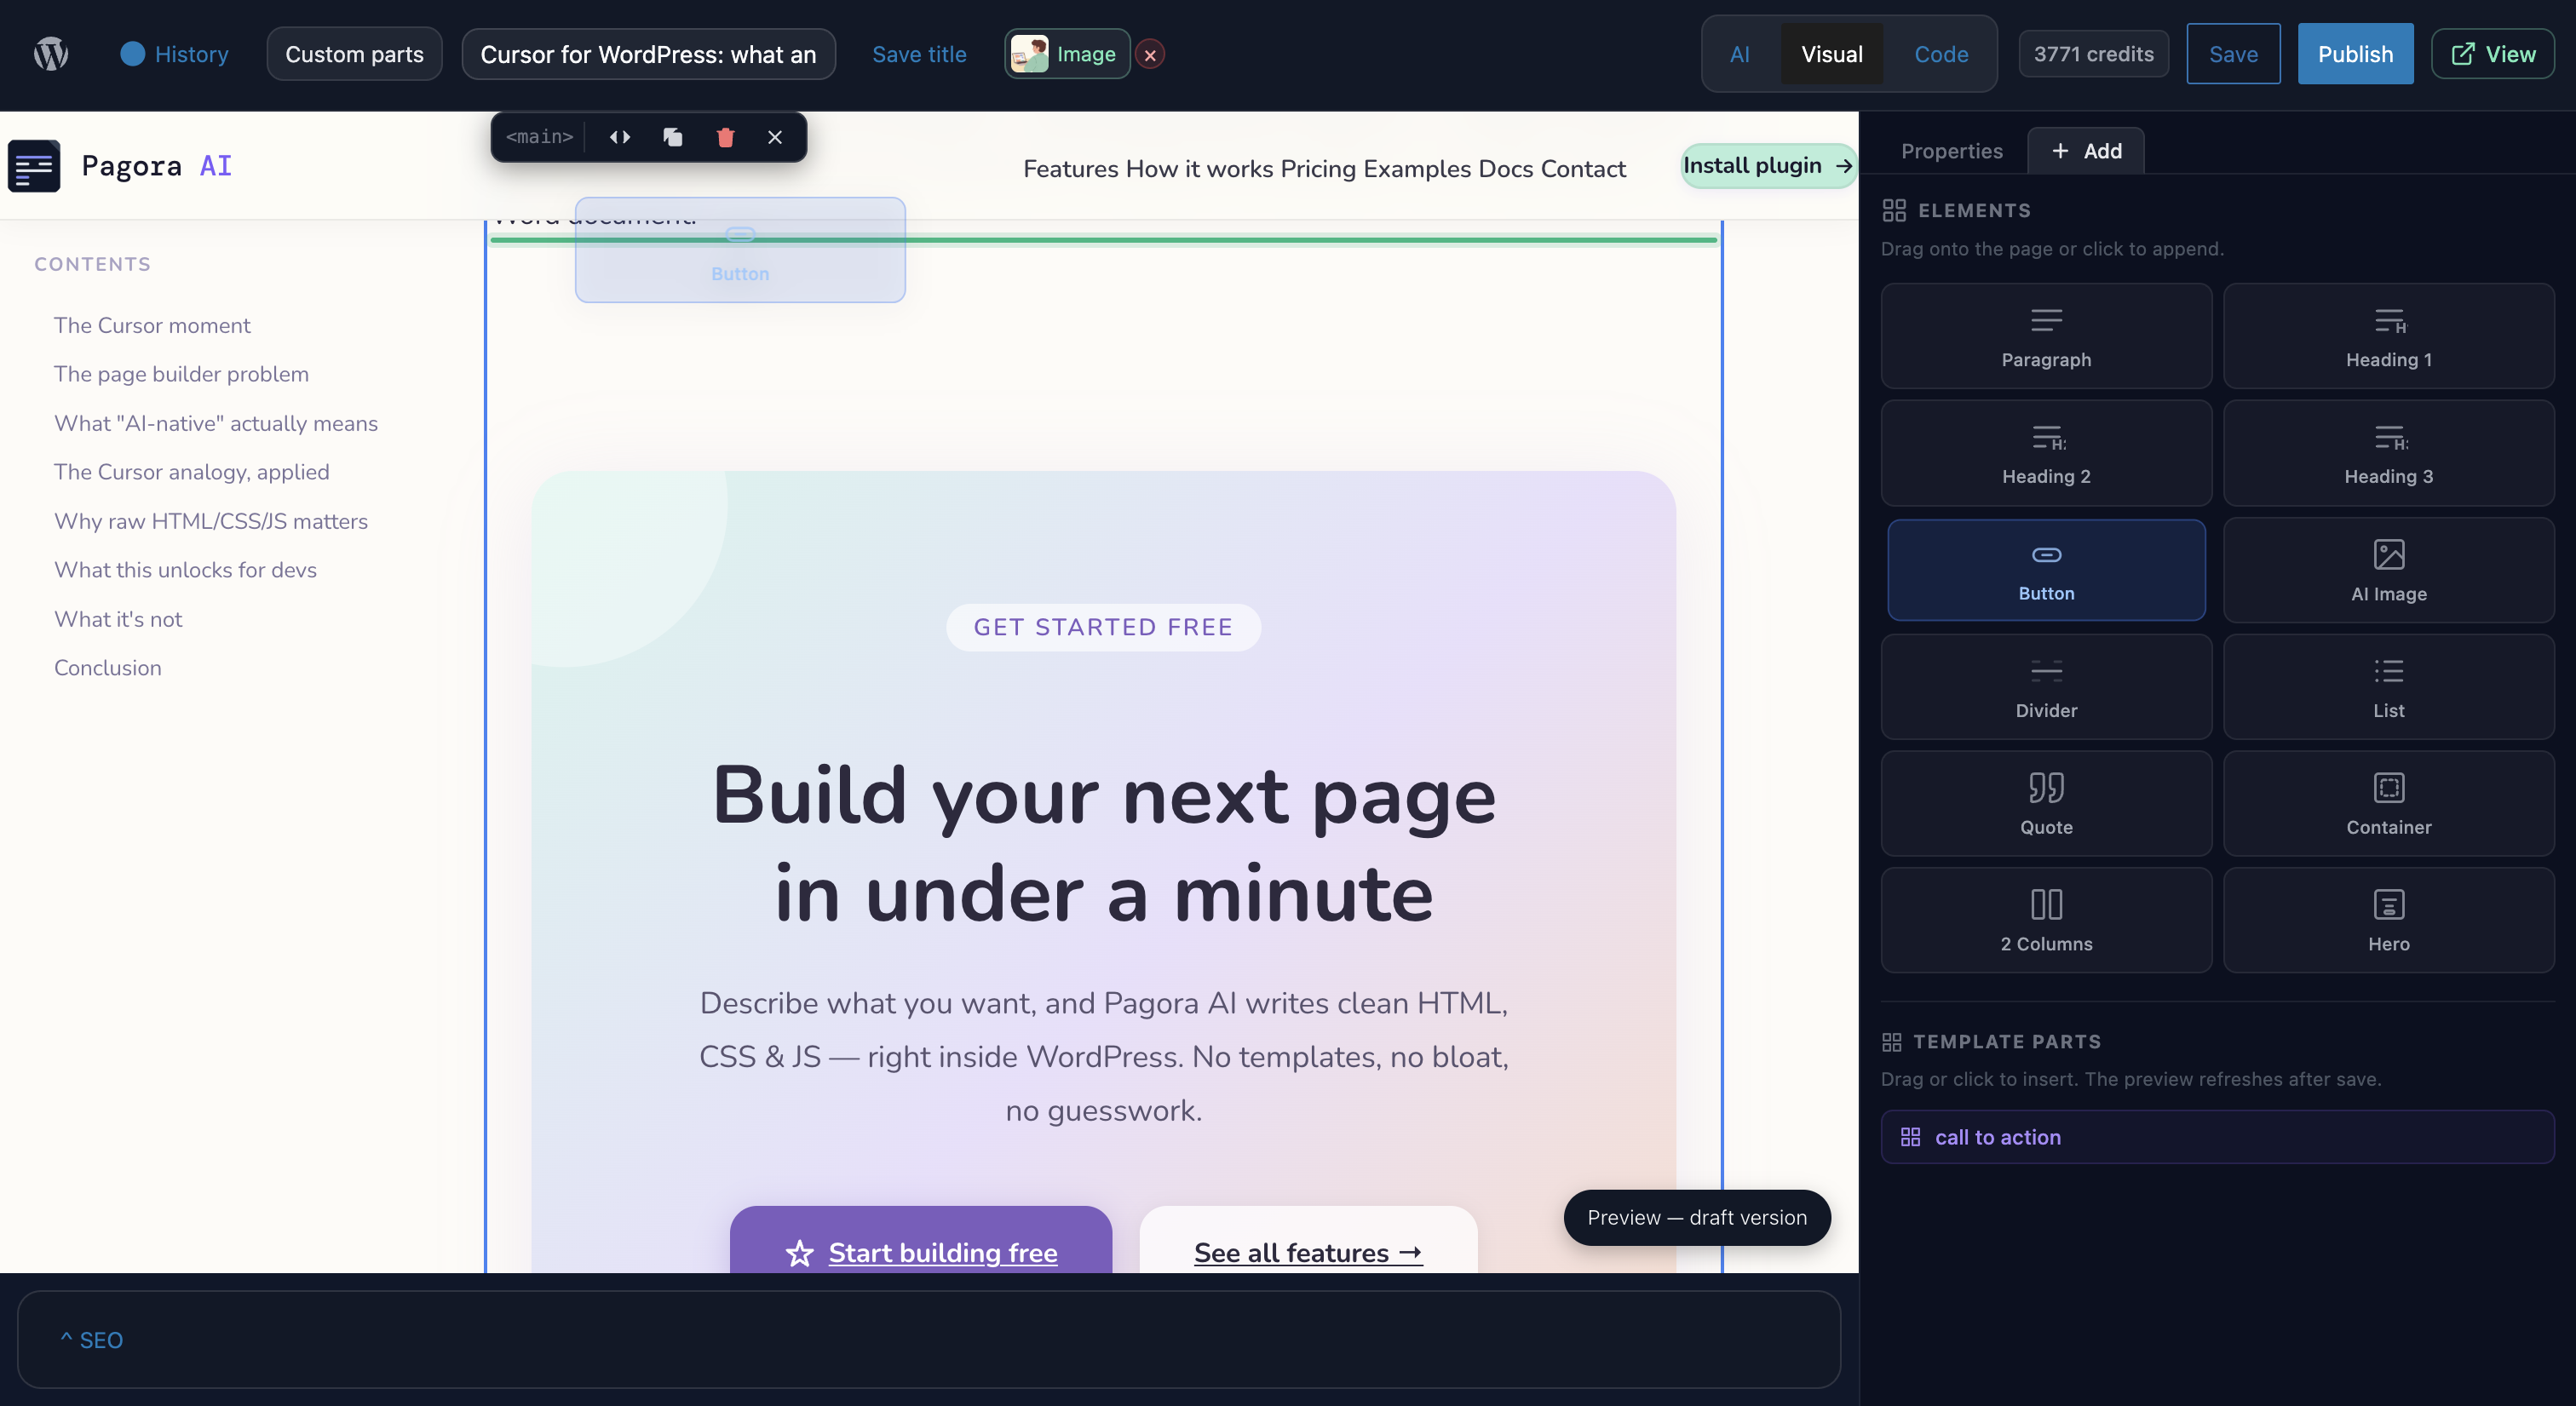This screenshot has width=2576, height=1406.
Task: Add a Container element
Action: [2388, 804]
